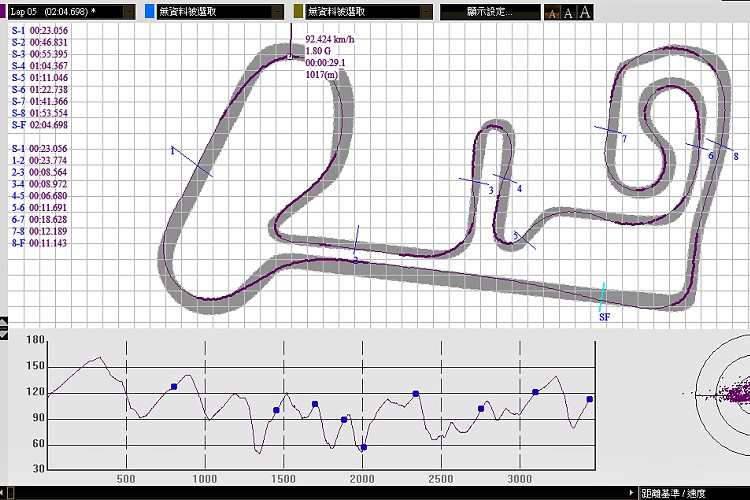Click the cursor position dot on track
Image resolution: width=750 pixels, height=500 pixels.
coord(289,57)
